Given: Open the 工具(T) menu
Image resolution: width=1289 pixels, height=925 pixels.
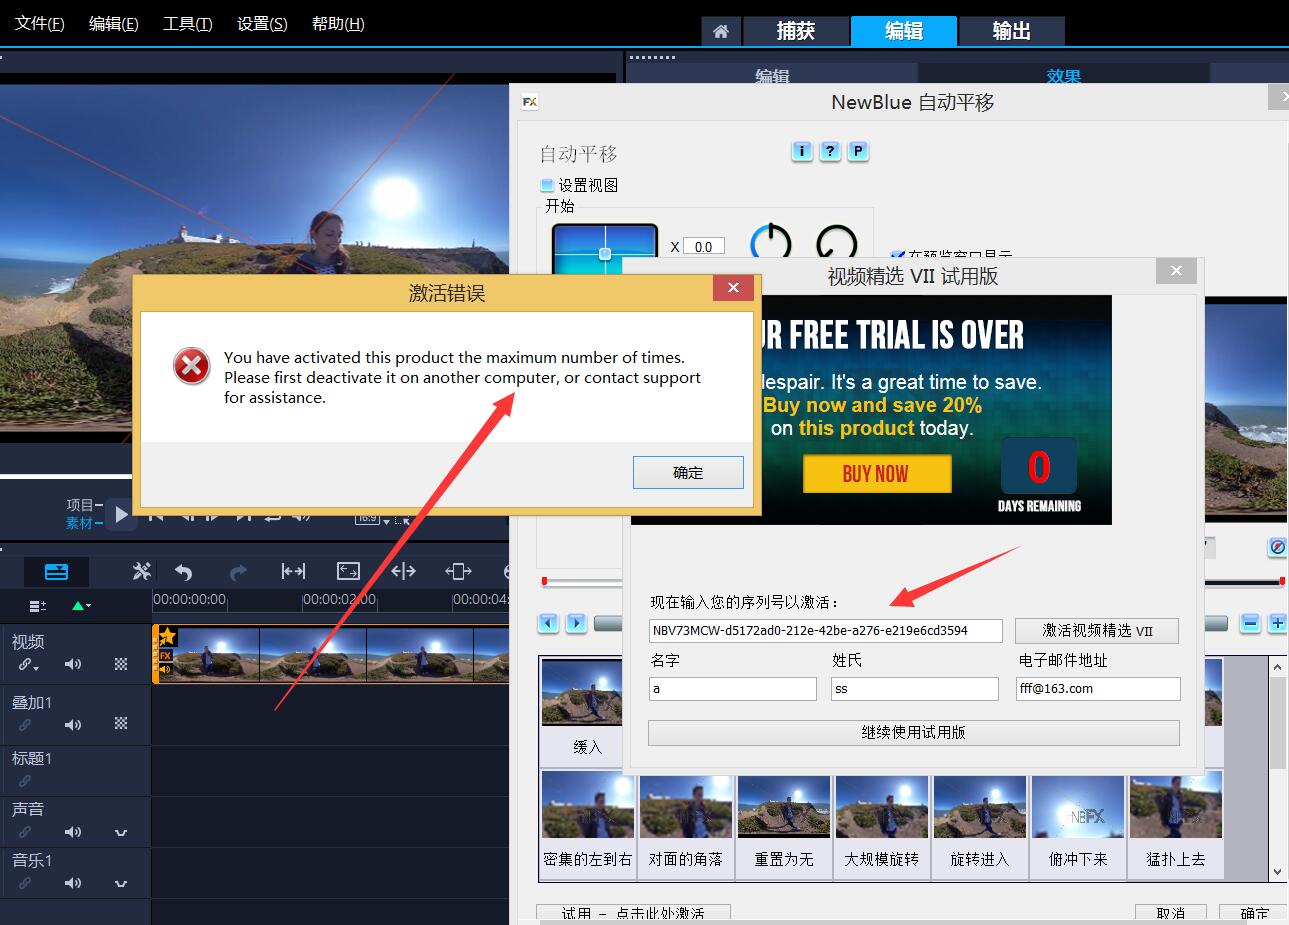Looking at the screenshot, I should click(x=188, y=24).
